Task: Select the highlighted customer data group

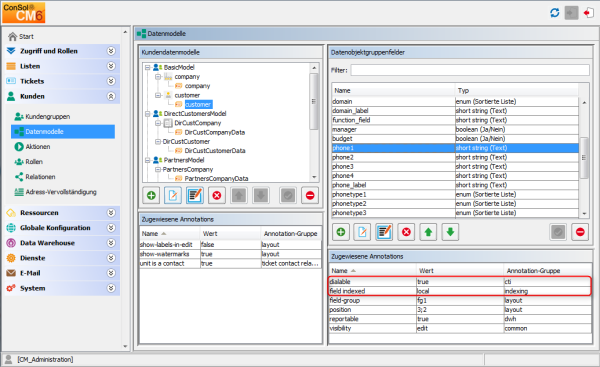Action: (198, 104)
